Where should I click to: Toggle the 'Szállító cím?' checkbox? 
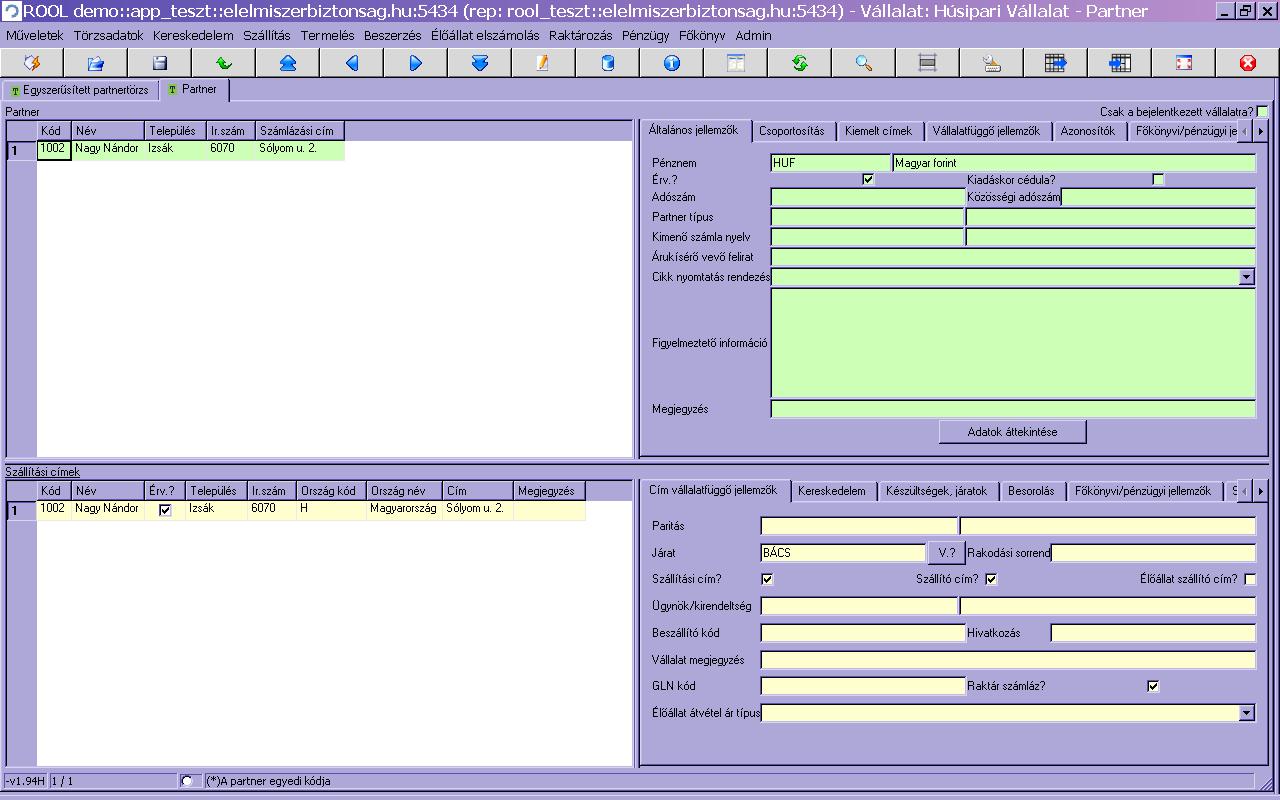click(x=991, y=579)
